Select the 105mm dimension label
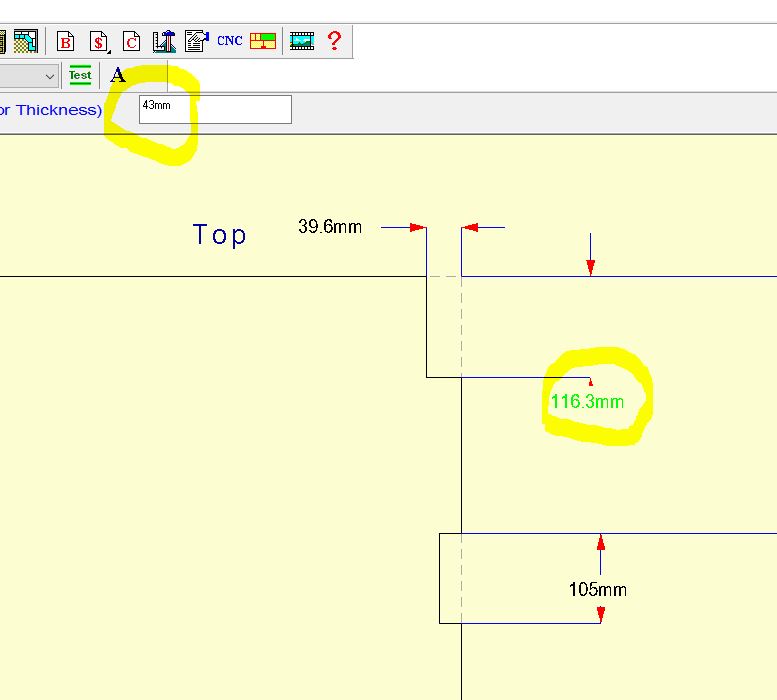This screenshot has width=777, height=700. [x=598, y=589]
